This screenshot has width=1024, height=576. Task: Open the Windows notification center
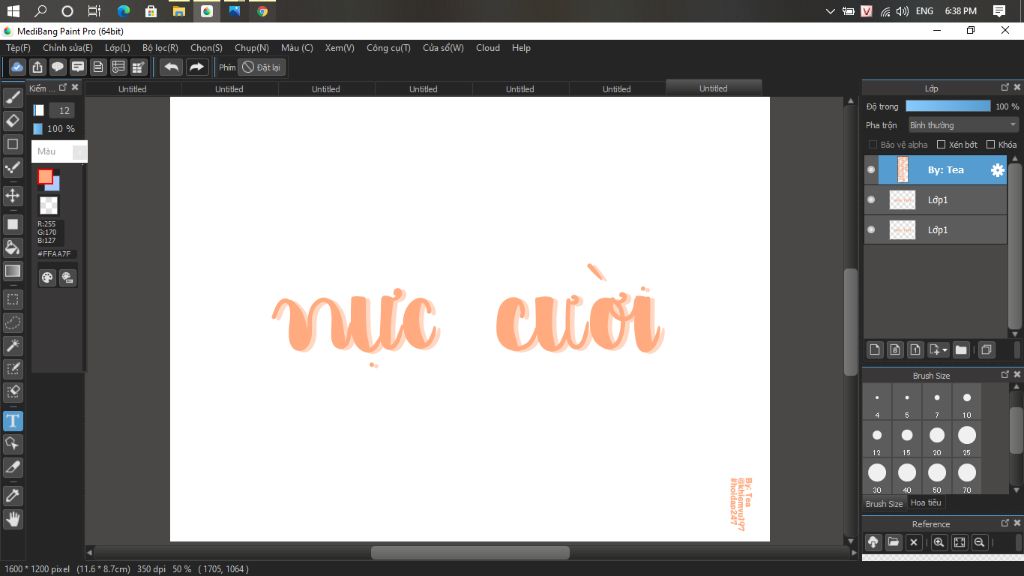tap(999, 11)
